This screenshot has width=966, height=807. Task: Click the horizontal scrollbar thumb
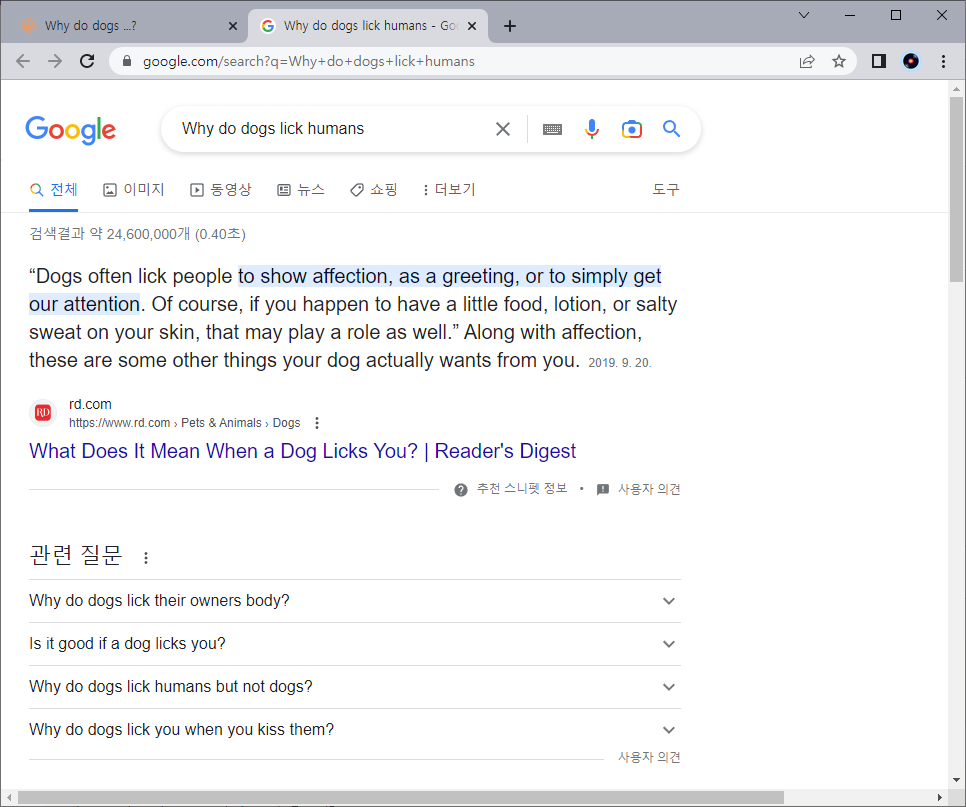[x=400, y=797]
